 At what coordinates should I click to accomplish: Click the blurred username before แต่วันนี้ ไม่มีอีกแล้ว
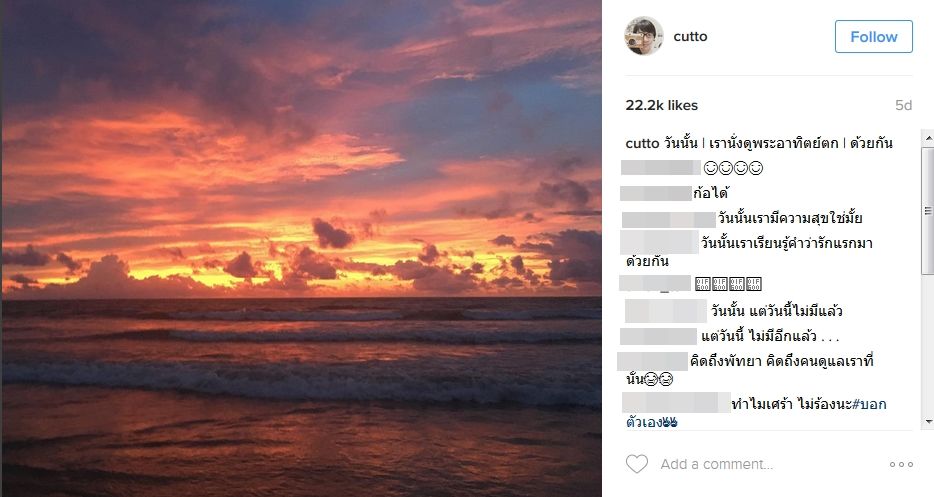point(658,337)
